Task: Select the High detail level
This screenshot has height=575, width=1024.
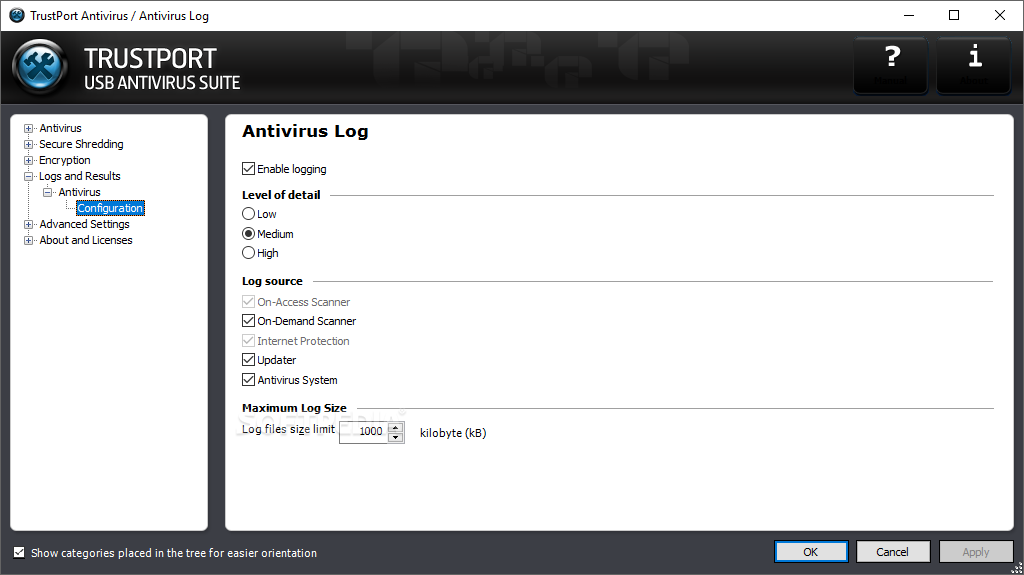Action: (x=248, y=252)
